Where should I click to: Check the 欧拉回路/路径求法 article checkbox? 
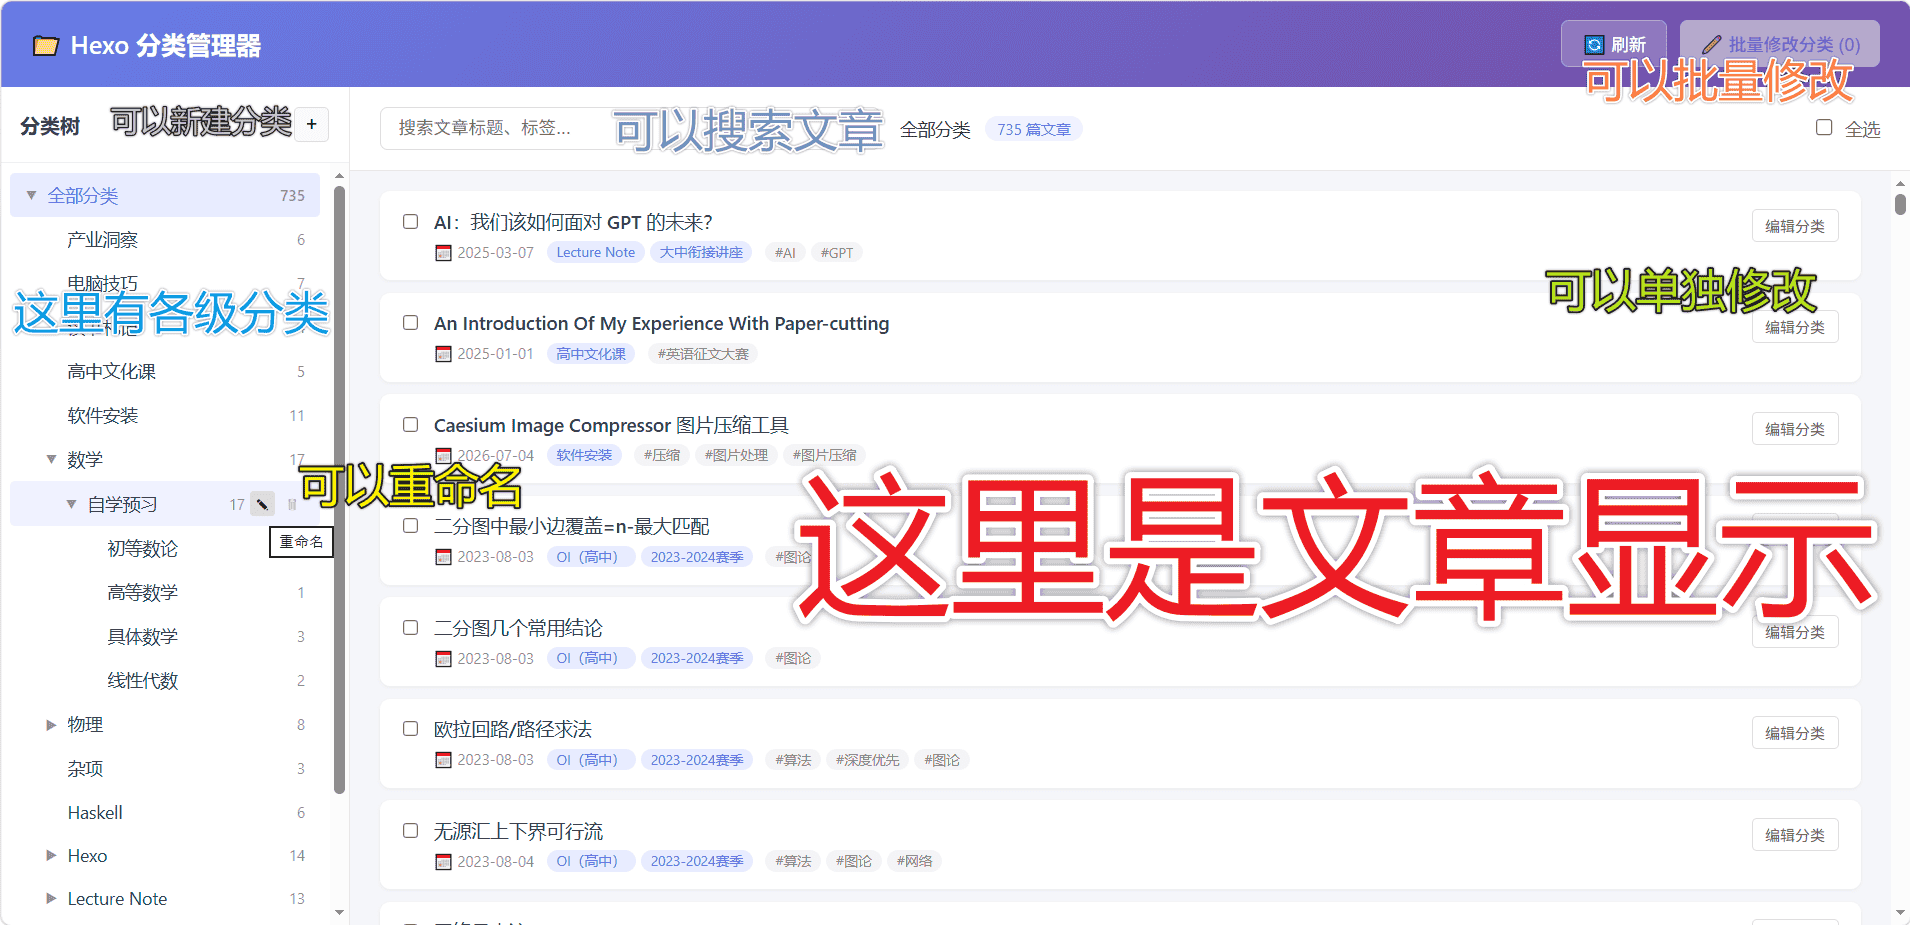(410, 729)
